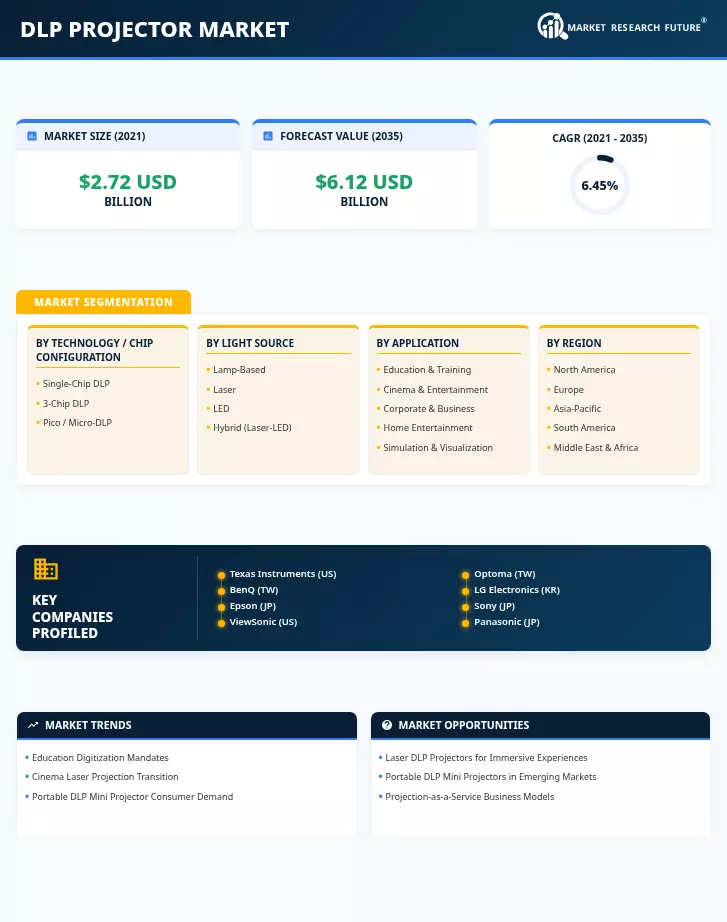The height and width of the screenshot is (922, 727).
Task: Click ViewSonic (US) company name
Action: [263, 622]
